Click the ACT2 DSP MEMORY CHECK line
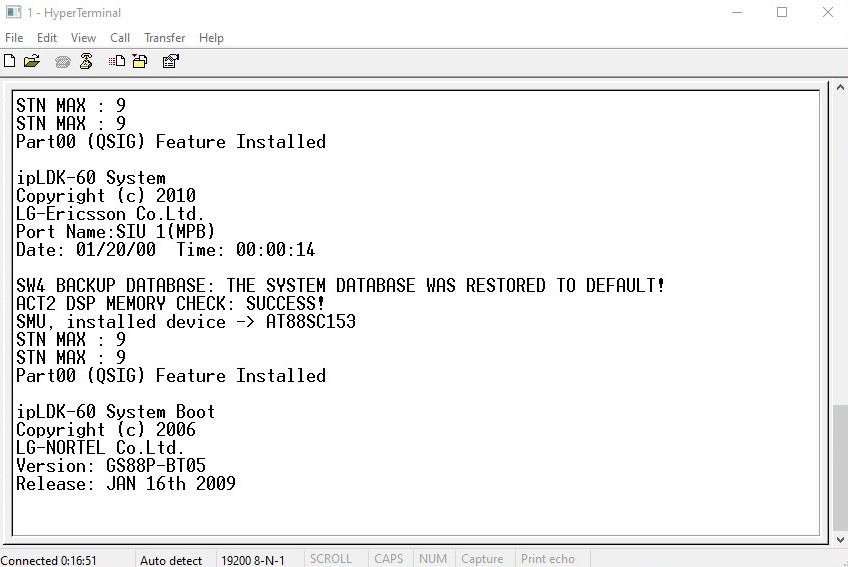This screenshot has width=848, height=567. click(170, 303)
